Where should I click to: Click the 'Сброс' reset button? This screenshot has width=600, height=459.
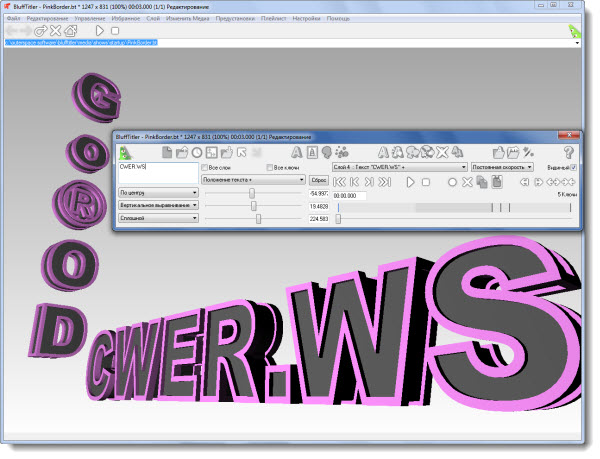click(319, 181)
